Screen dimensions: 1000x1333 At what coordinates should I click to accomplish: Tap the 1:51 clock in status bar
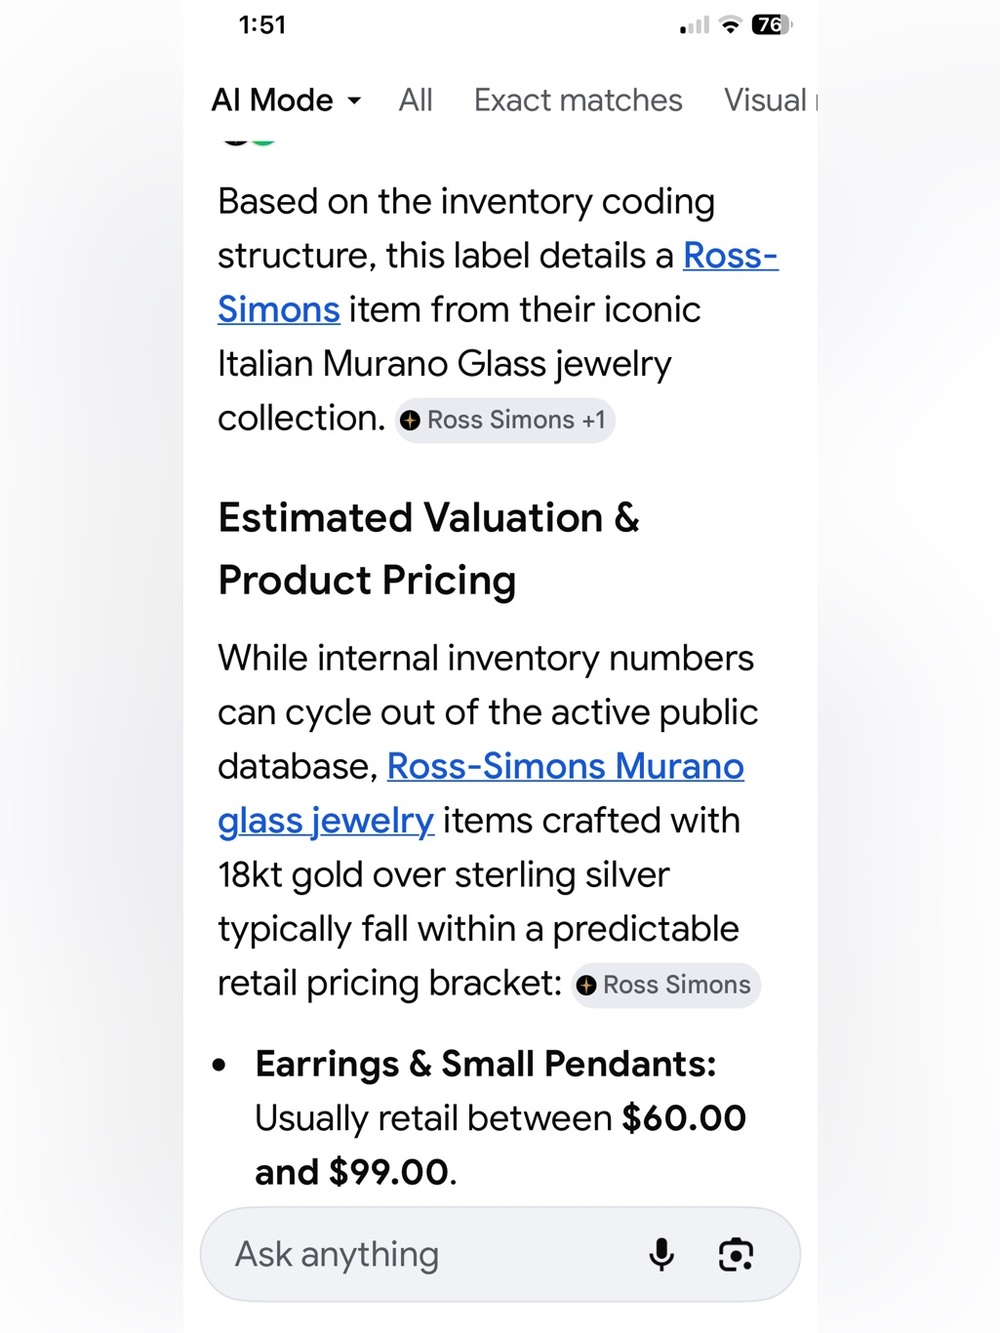click(x=262, y=25)
